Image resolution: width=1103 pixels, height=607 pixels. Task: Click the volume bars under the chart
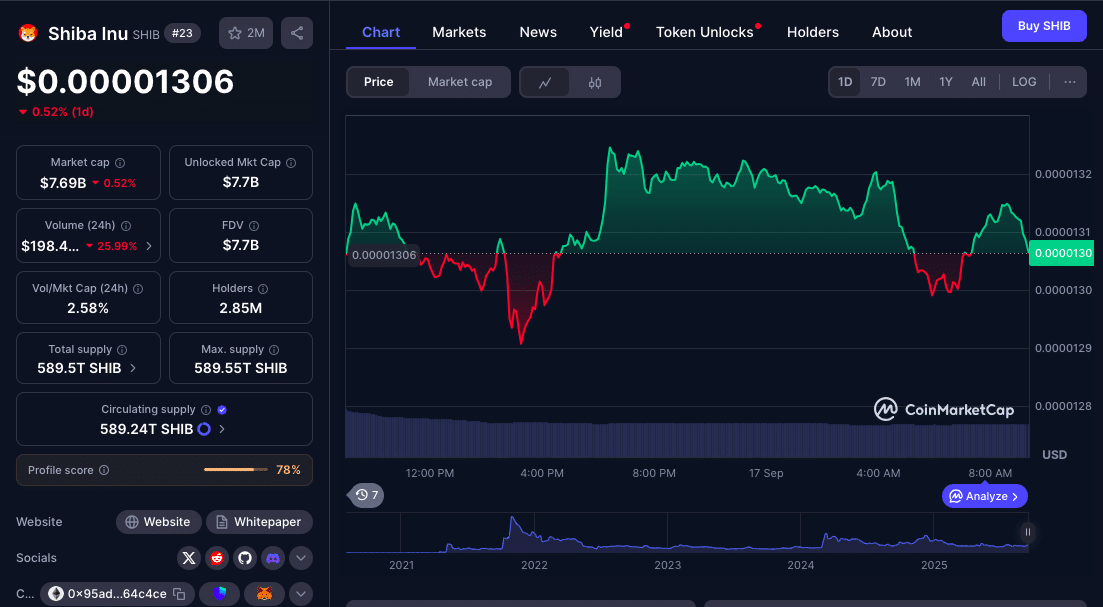687,435
